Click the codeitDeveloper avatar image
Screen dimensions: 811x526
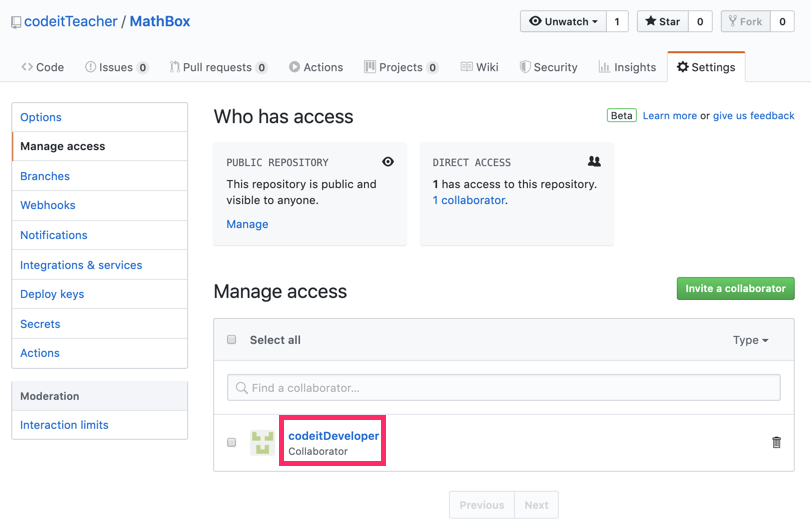click(262, 443)
